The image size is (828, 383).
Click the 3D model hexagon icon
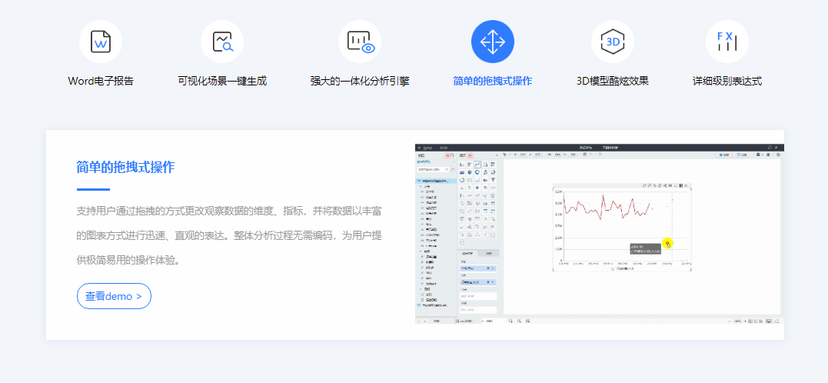(613, 42)
